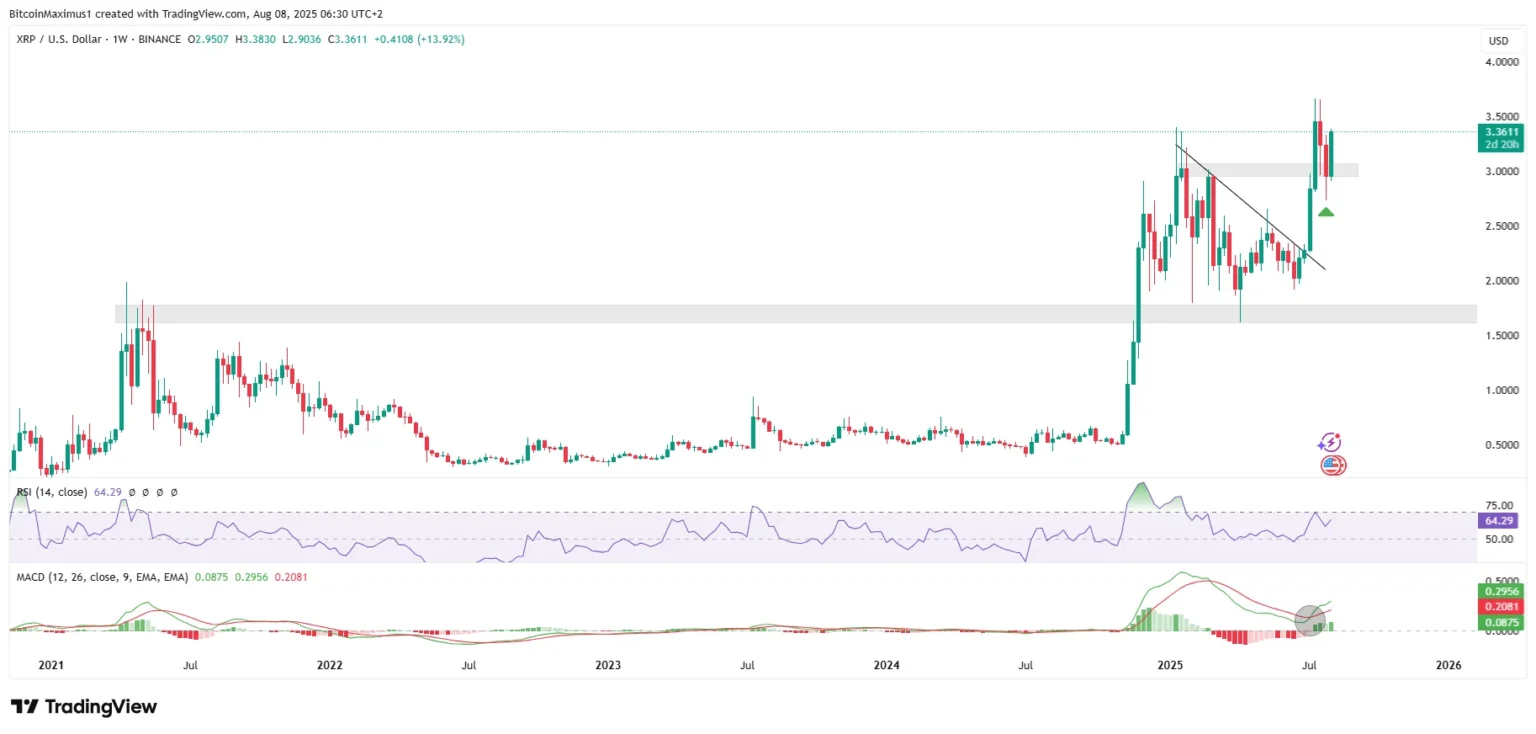The width and height of the screenshot is (1536, 734).
Task: Click the purple lightning event icon
Action: pyautogui.click(x=1329, y=443)
